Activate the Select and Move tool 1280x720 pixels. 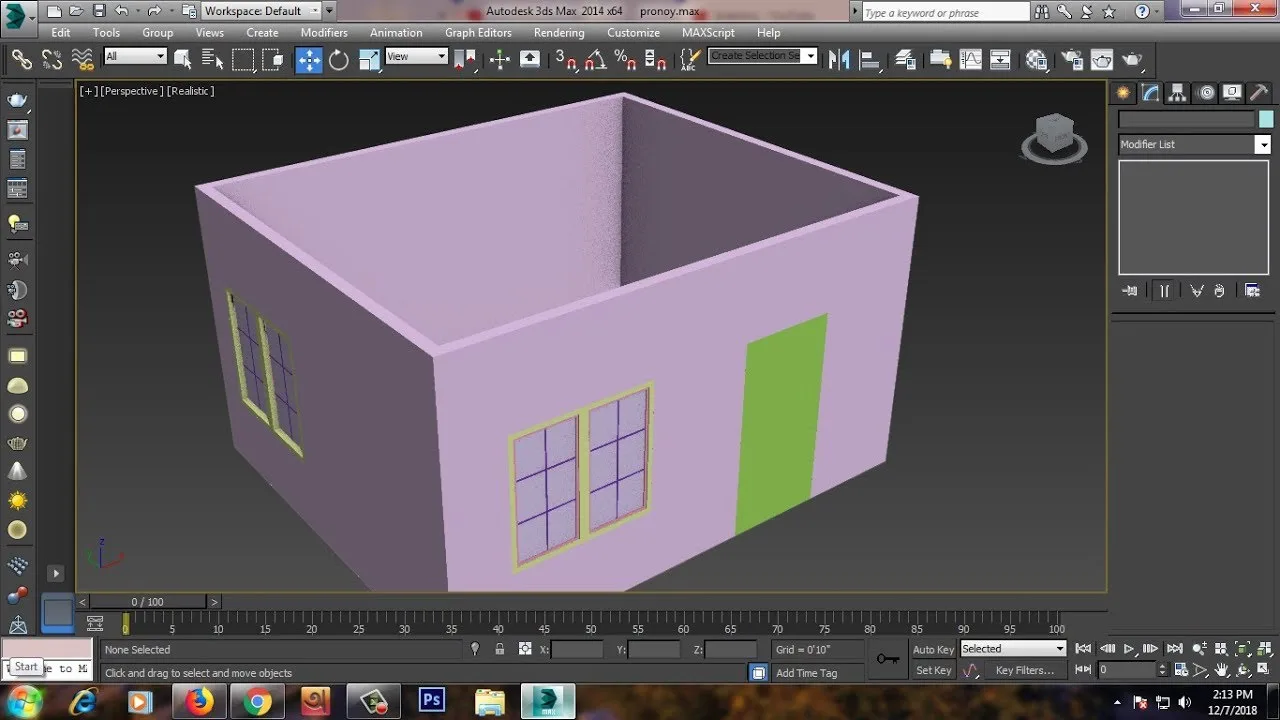pos(309,60)
